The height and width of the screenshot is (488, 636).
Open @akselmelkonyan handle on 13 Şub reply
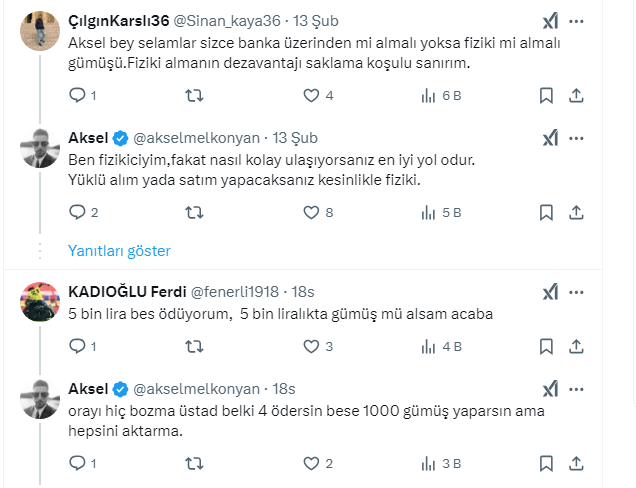[x=196, y=137]
